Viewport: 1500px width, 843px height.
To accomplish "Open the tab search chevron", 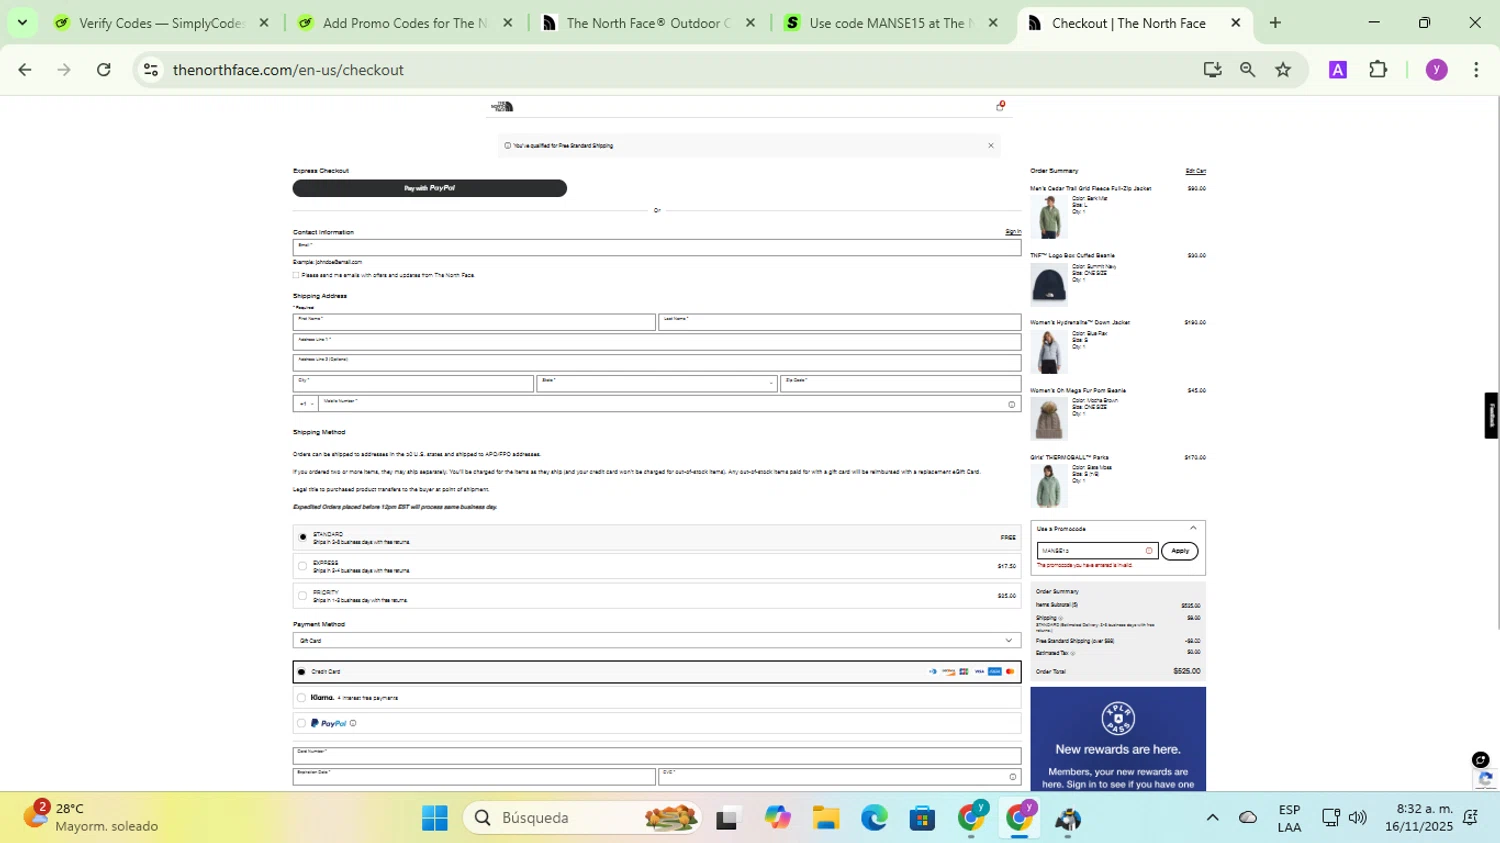I will (22, 23).
